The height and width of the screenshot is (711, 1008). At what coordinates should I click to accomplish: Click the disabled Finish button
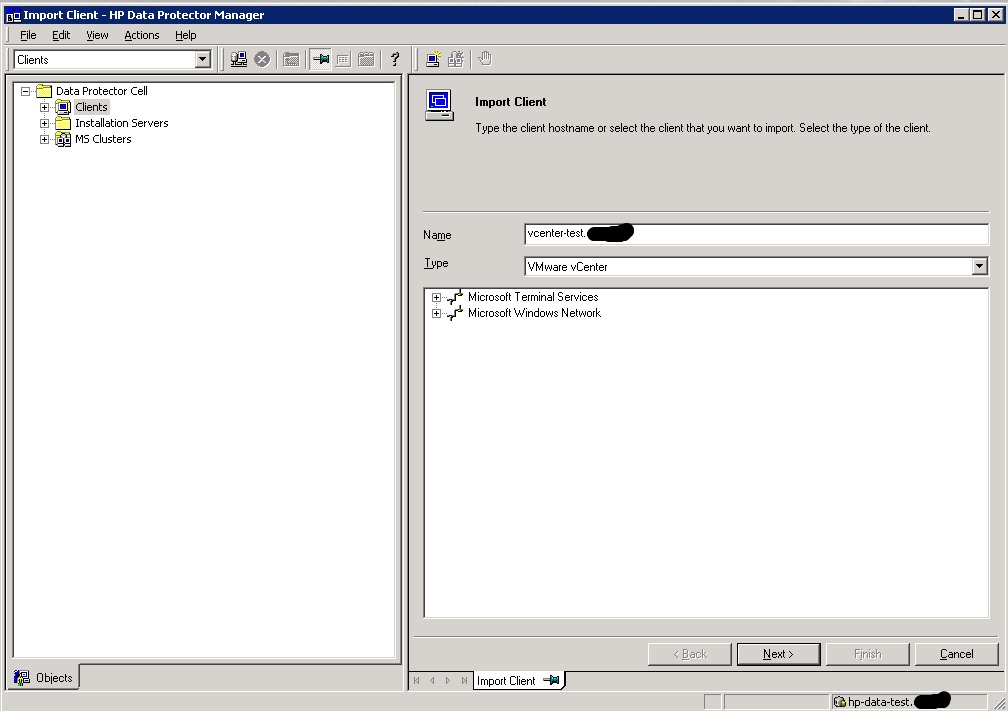pos(867,654)
